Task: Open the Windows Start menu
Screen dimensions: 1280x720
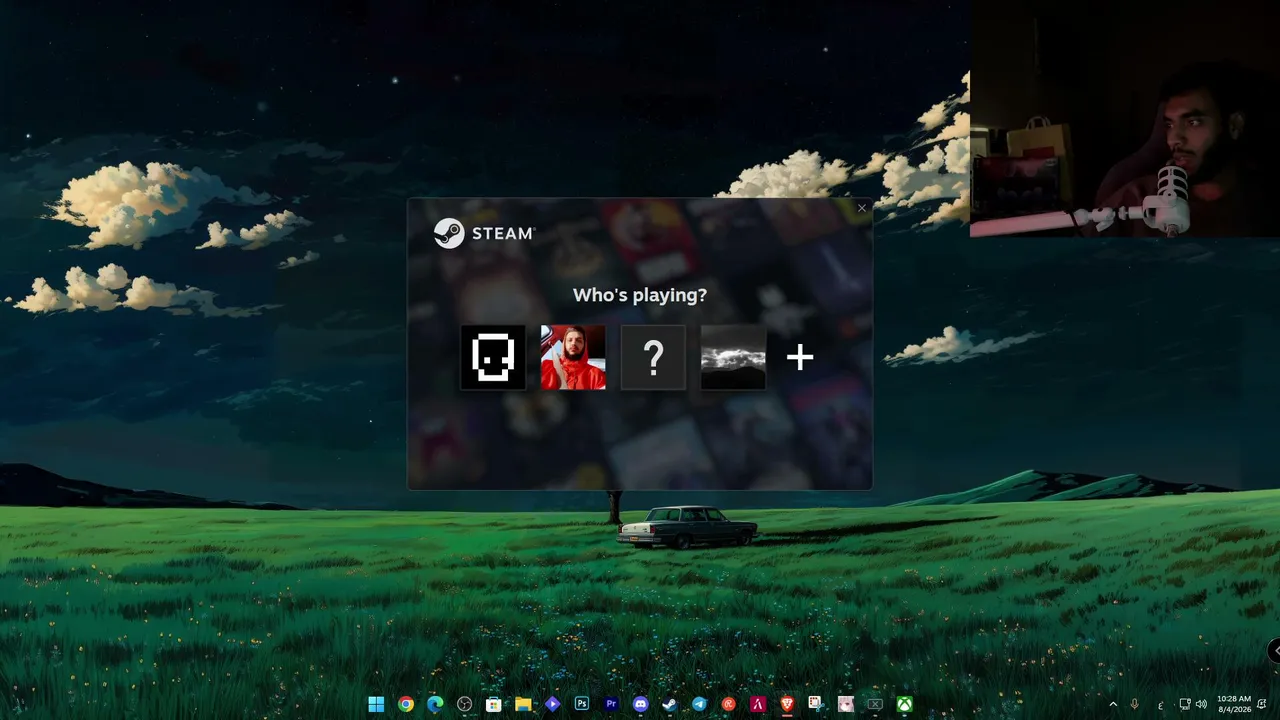Action: coord(376,704)
